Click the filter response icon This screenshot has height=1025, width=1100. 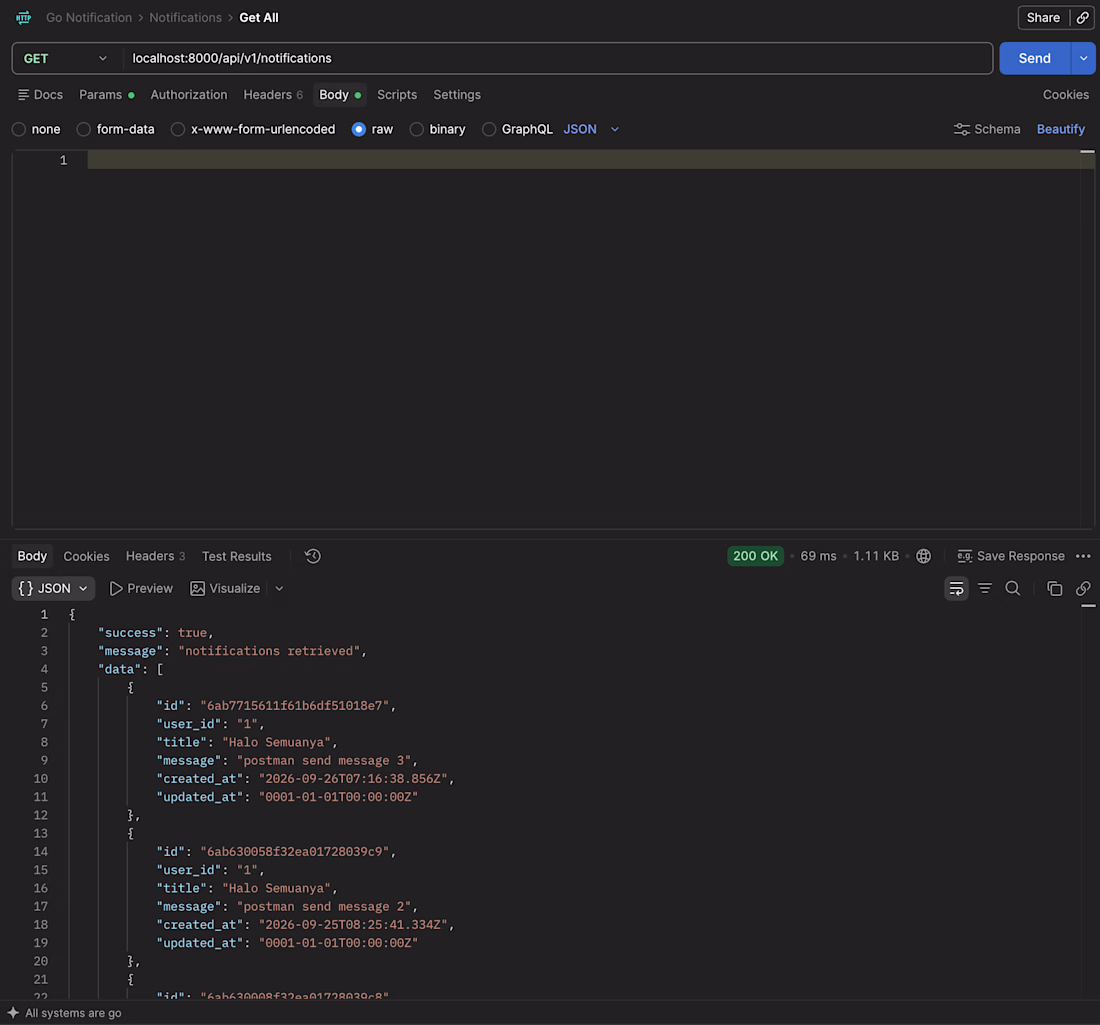coord(985,589)
